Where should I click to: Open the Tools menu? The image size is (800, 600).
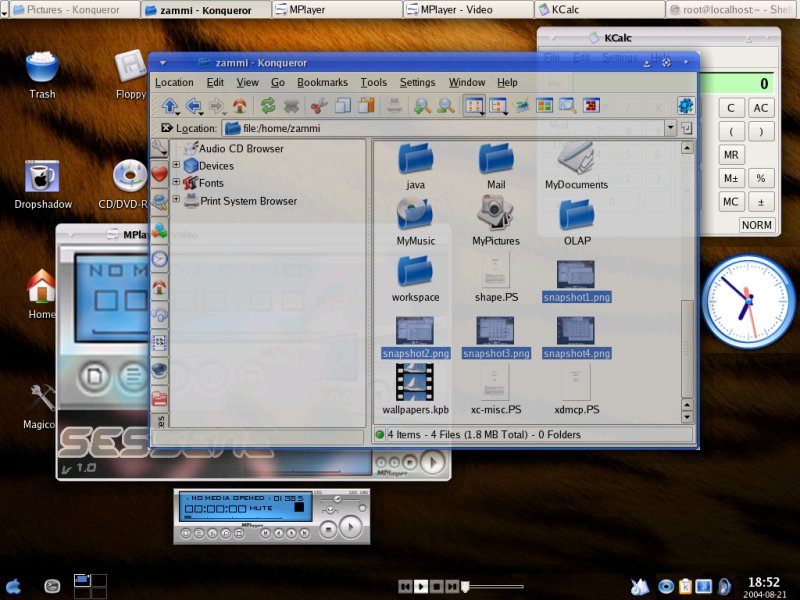point(373,82)
